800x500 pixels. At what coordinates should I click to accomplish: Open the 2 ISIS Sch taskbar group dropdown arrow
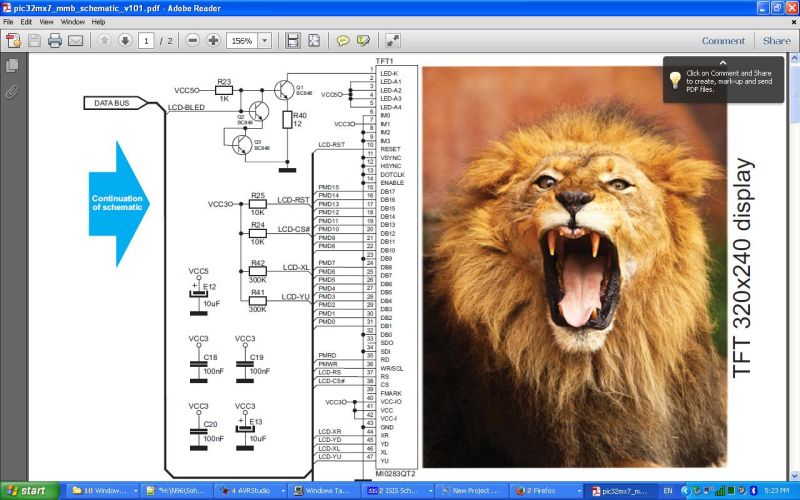[x=430, y=491]
